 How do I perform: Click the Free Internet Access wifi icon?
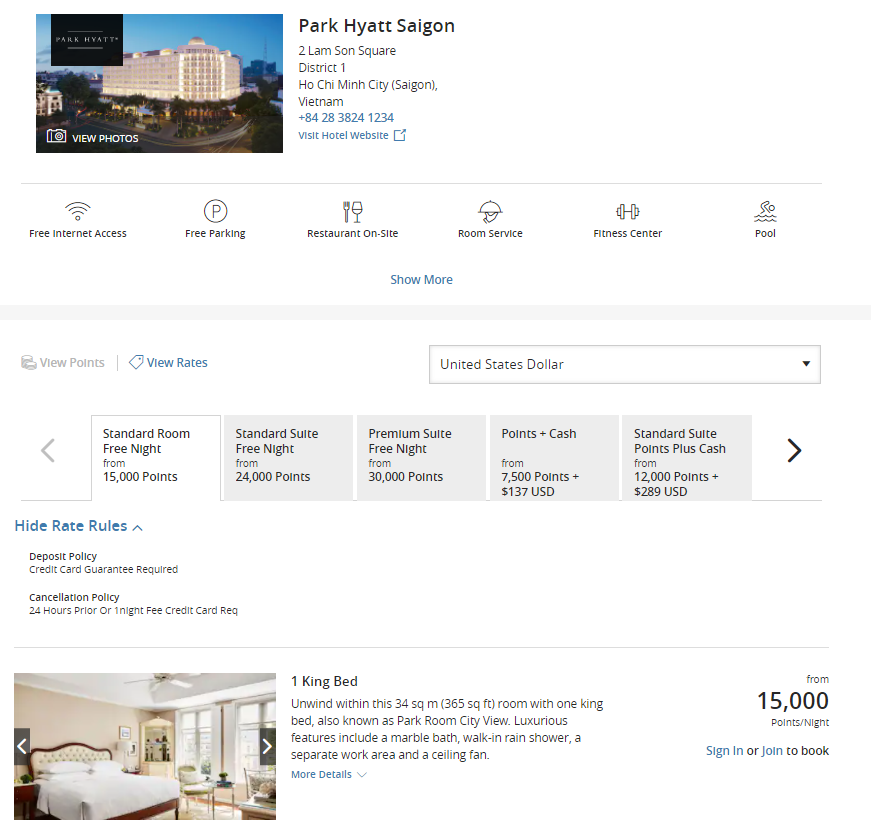pos(78,211)
